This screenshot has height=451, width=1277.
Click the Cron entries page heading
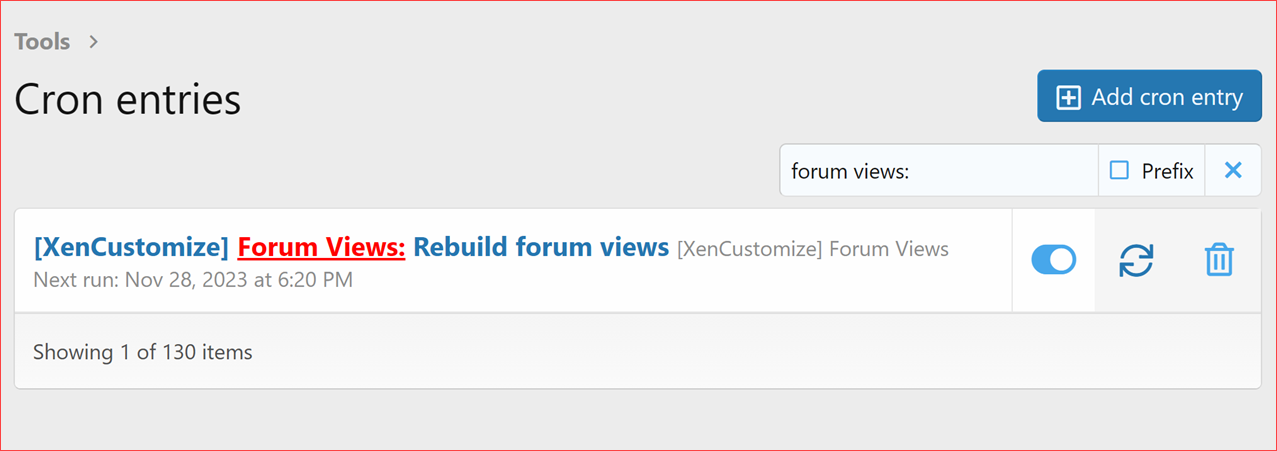coord(127,99)
